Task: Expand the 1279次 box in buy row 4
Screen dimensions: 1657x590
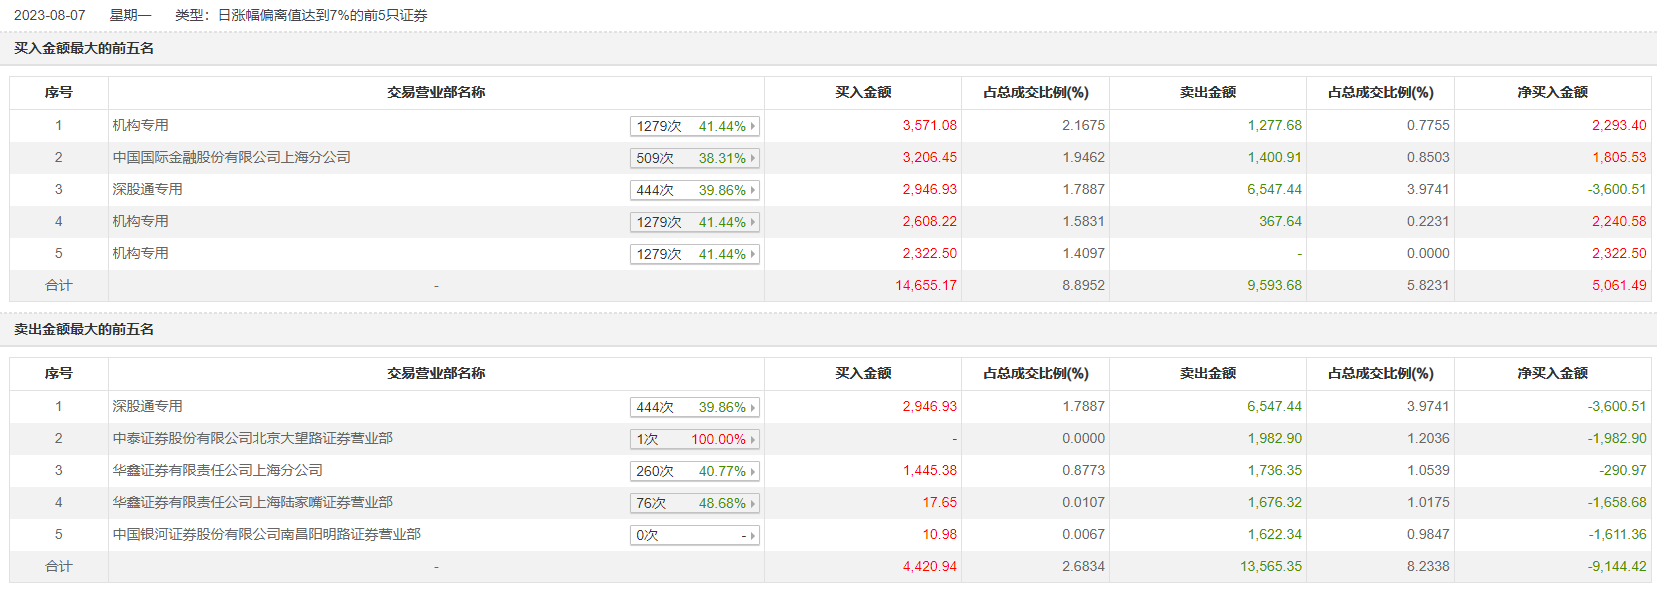Action: click(694, 222)
